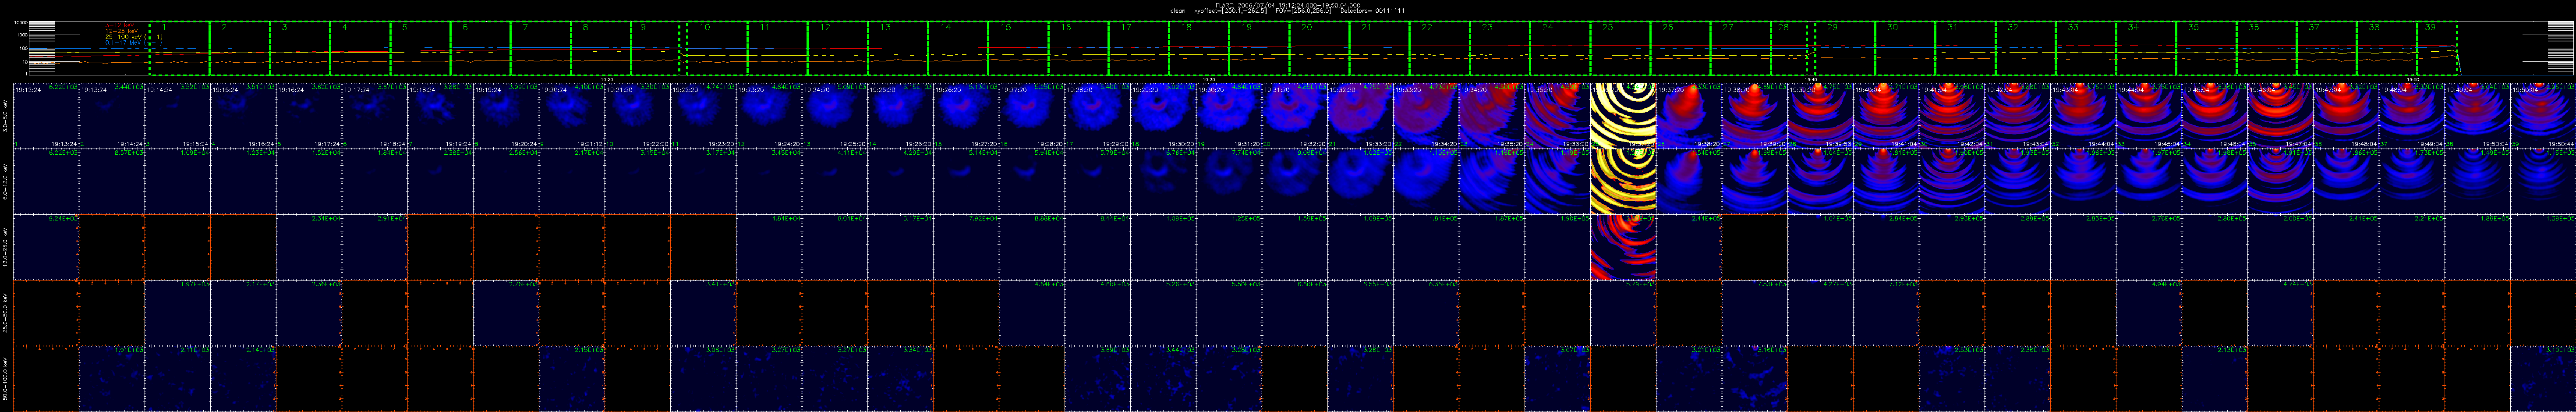Screen dimensions: 2576x412
Task: Click the orange "12-25 keV" legend label
Action: [122, 32]
